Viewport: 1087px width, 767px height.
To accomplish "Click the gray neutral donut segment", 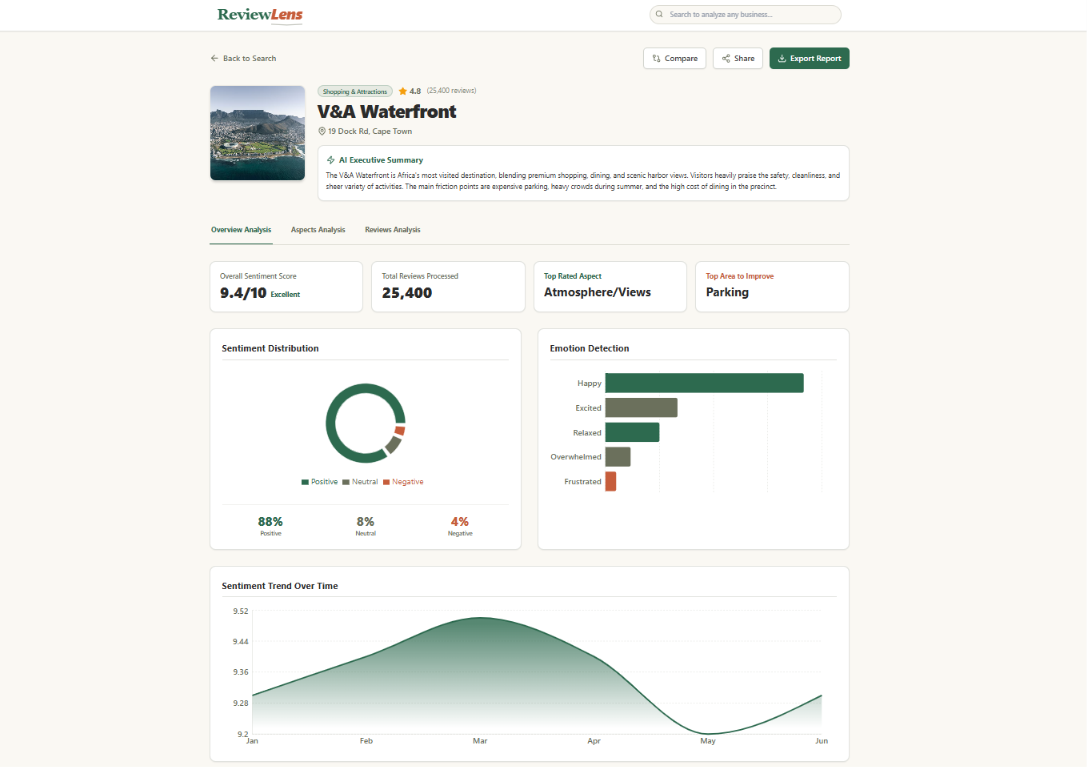I will pyautogui.click(x=393, y=445).
